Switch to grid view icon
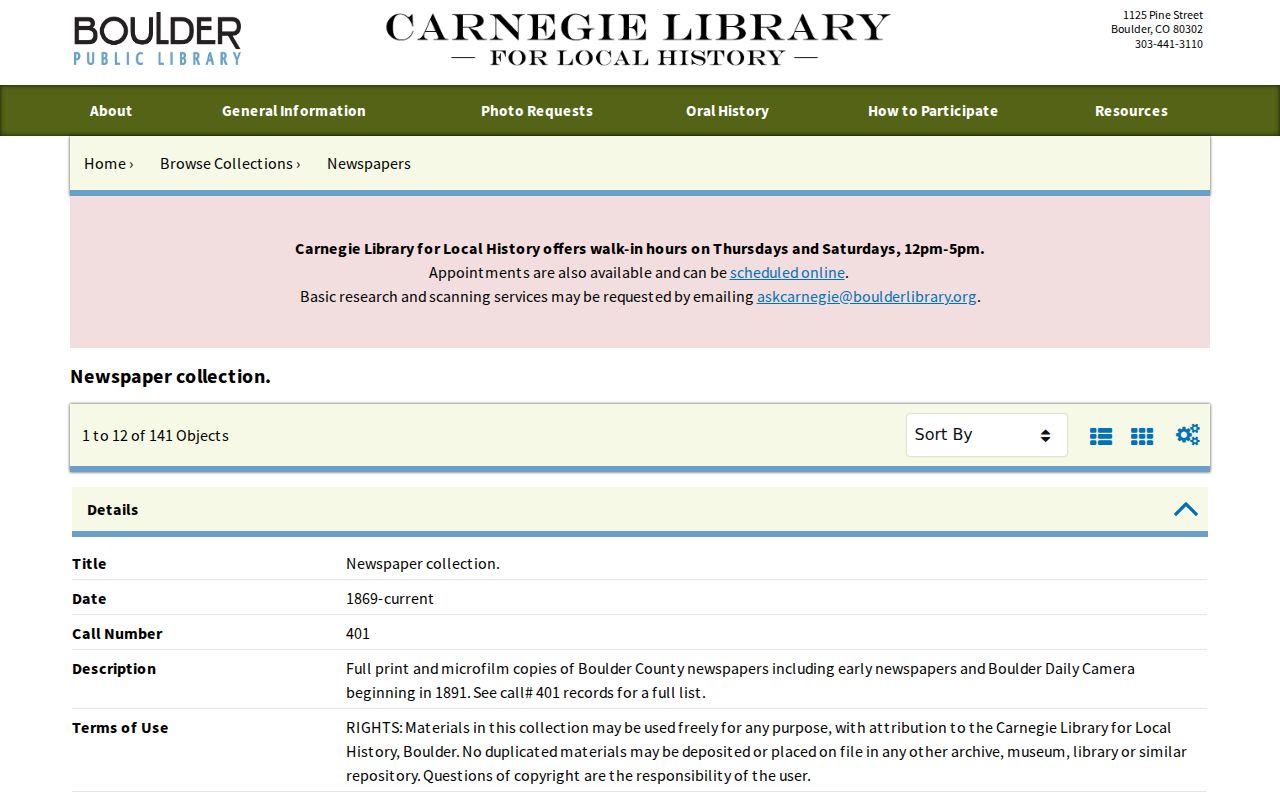 (x=1142, y=436)
